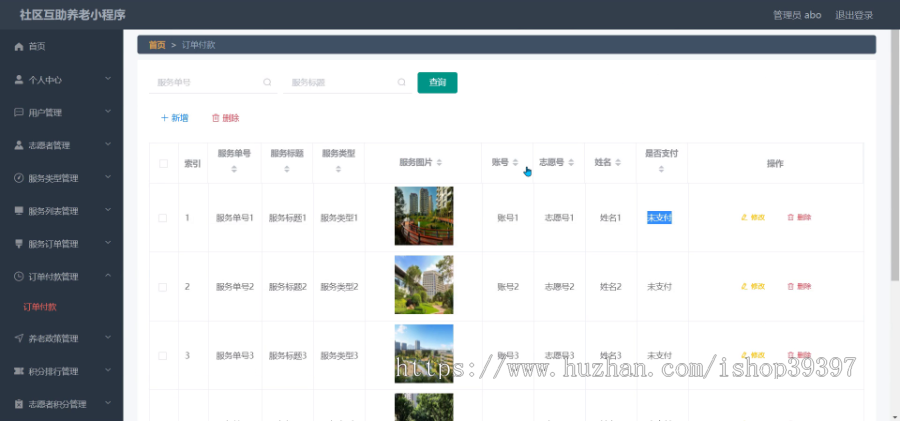Open the service image thumbnail in row 1

point(424,216)
